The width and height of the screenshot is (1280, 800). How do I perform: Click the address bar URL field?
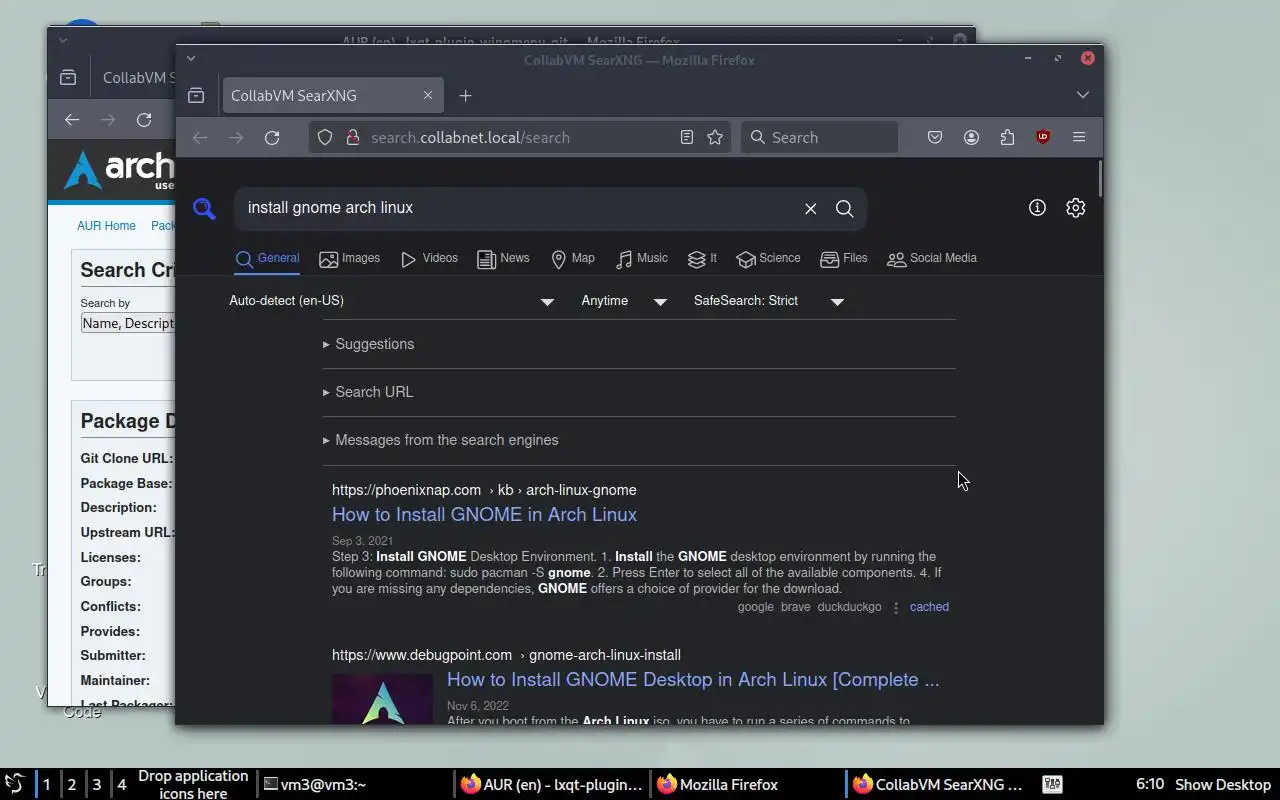[x=520, y=137]
